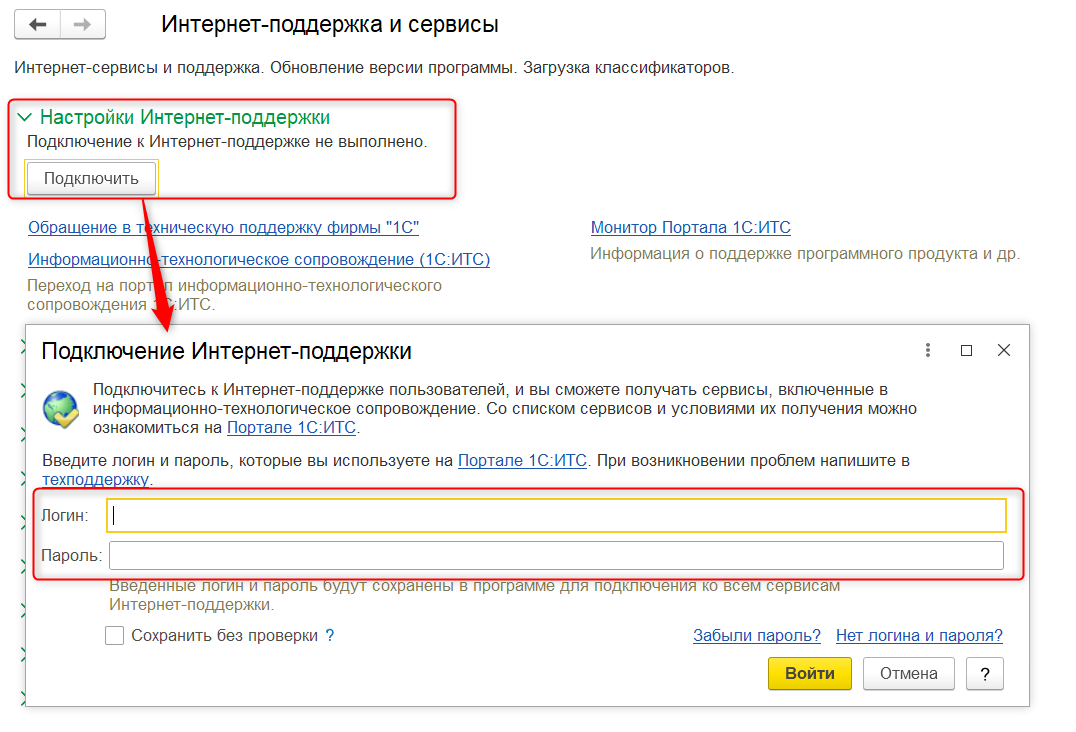The width and height of the screenshot is (1076, 732).
Task: Click the globe with checkmark icon
Action: click(x=60, y=409)
